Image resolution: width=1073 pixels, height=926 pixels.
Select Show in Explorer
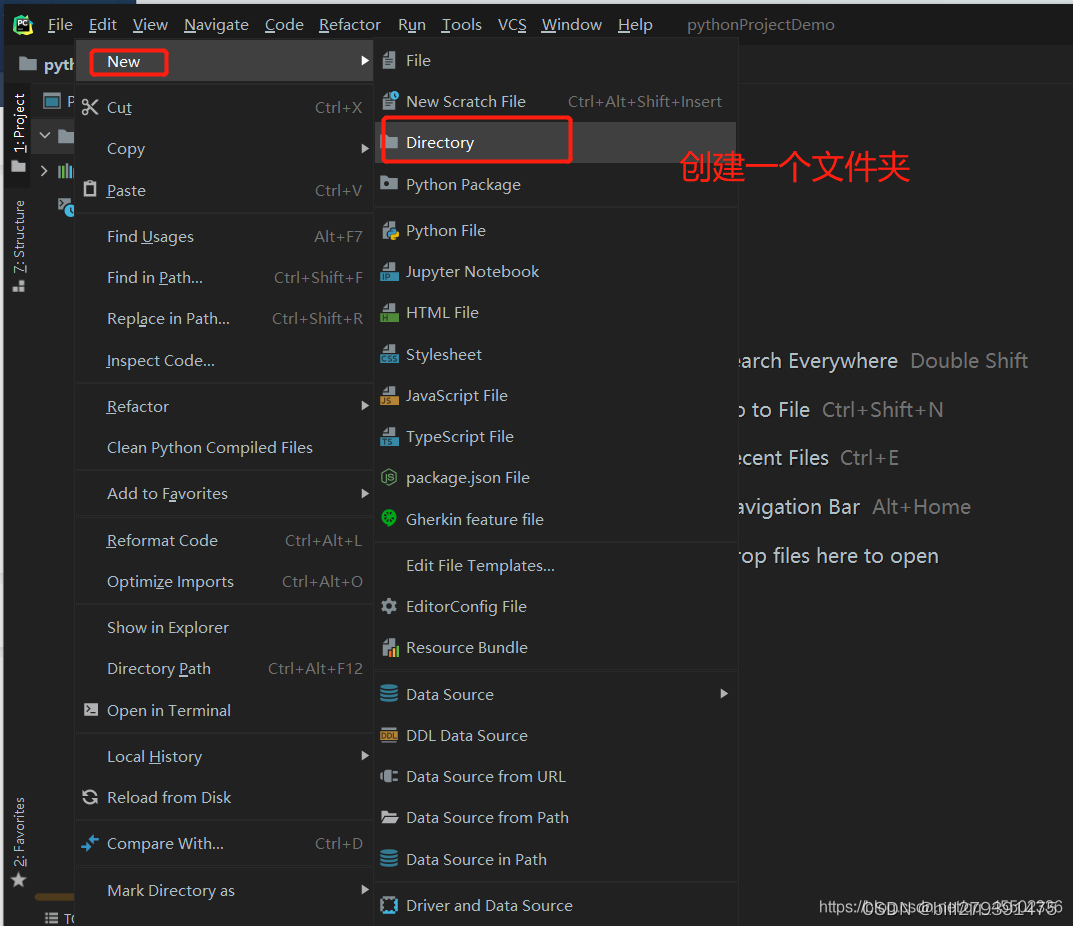(225, 628)
